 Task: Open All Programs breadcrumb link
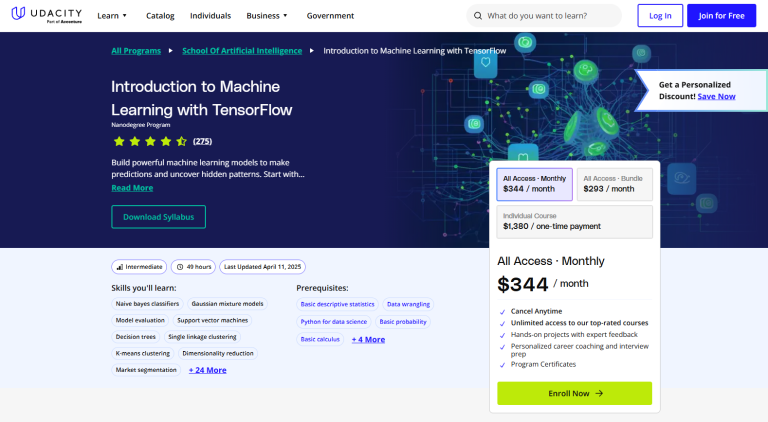(136, 50)
